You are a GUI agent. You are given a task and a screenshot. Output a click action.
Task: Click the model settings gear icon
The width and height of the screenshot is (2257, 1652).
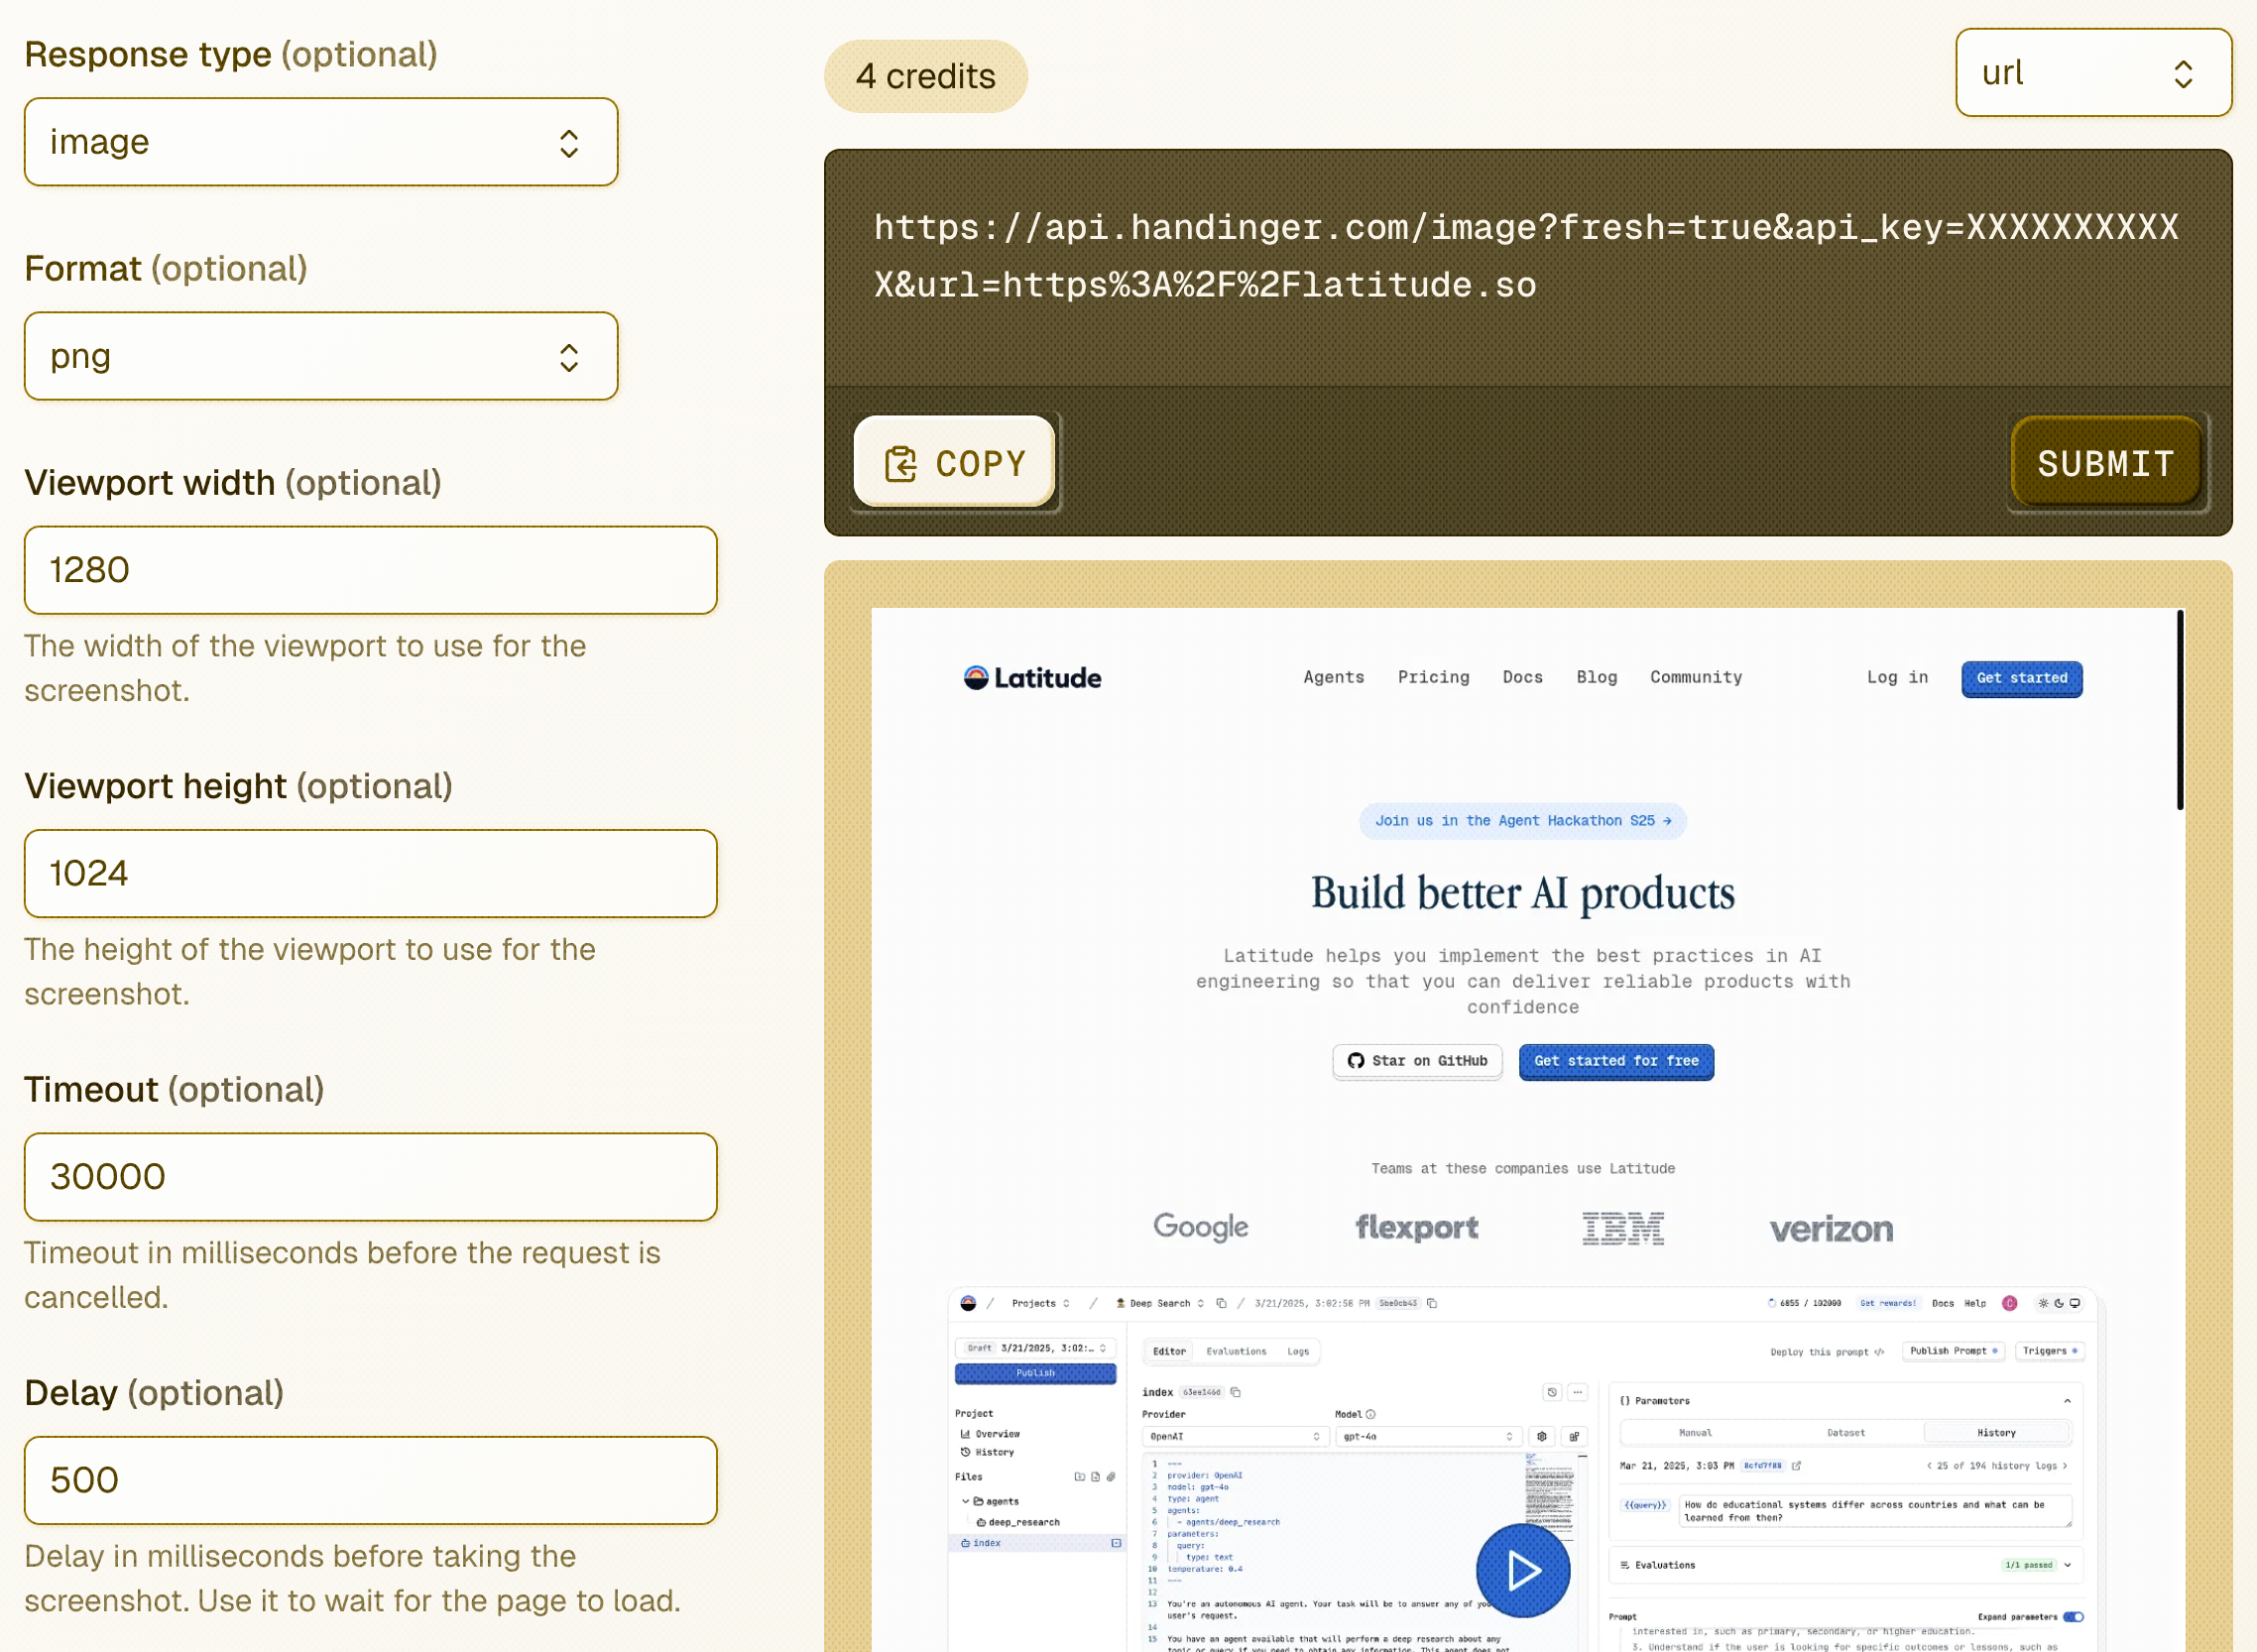tap(1542, 1437)
